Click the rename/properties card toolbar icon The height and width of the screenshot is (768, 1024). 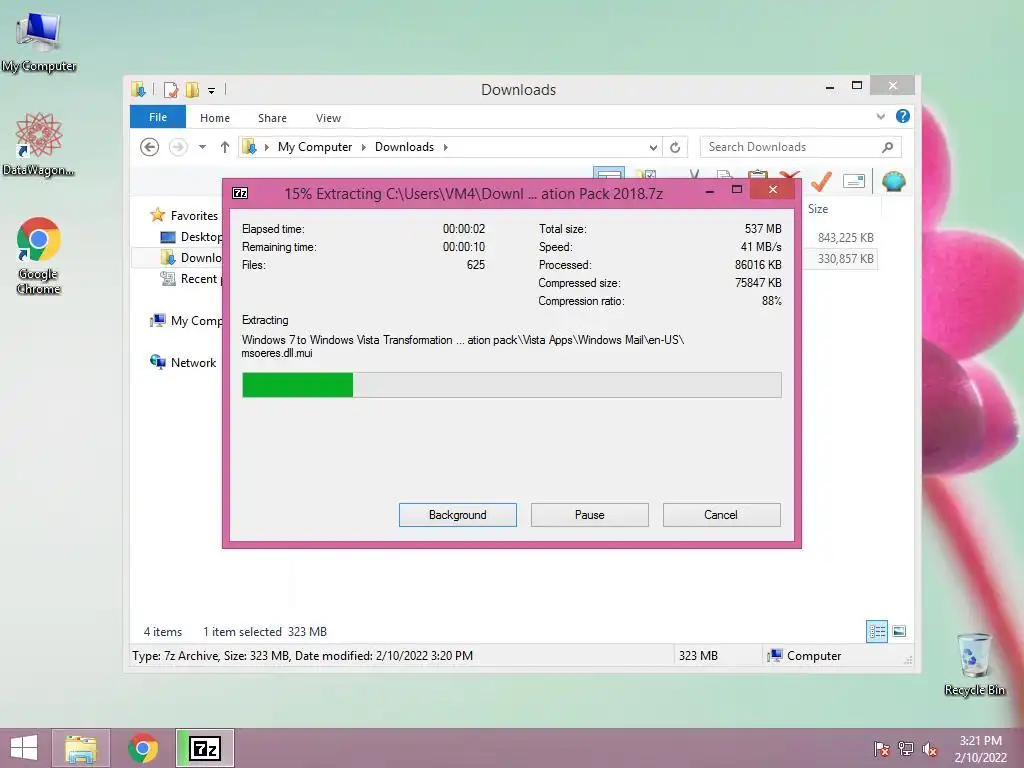pyautogui.click(x=854, y=181)
